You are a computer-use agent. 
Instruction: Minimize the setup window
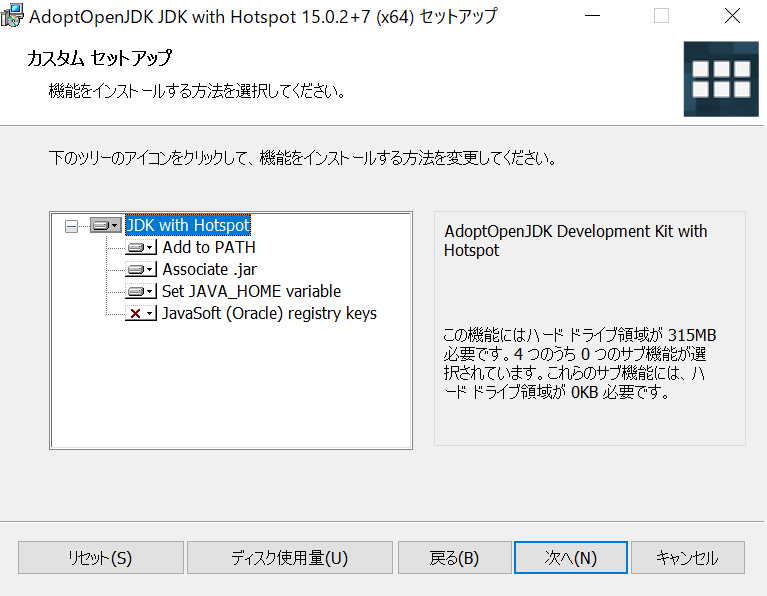tap(592, 16)
